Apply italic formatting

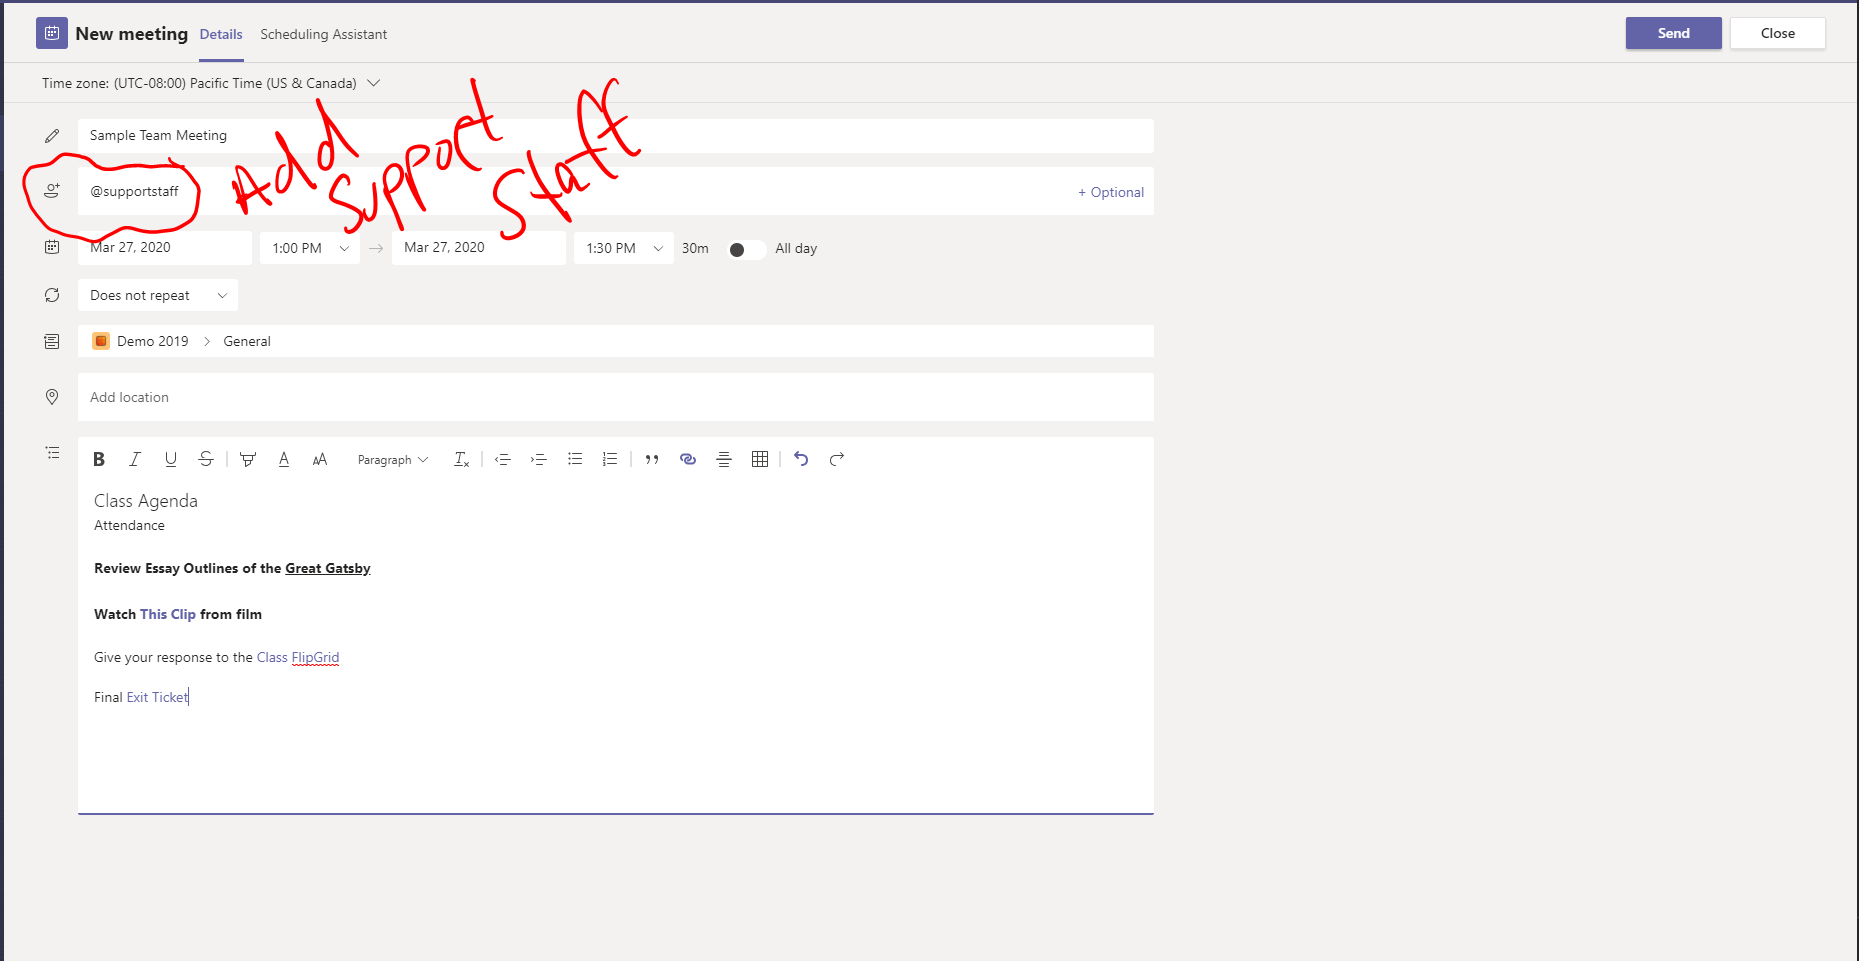pos(134,459)
